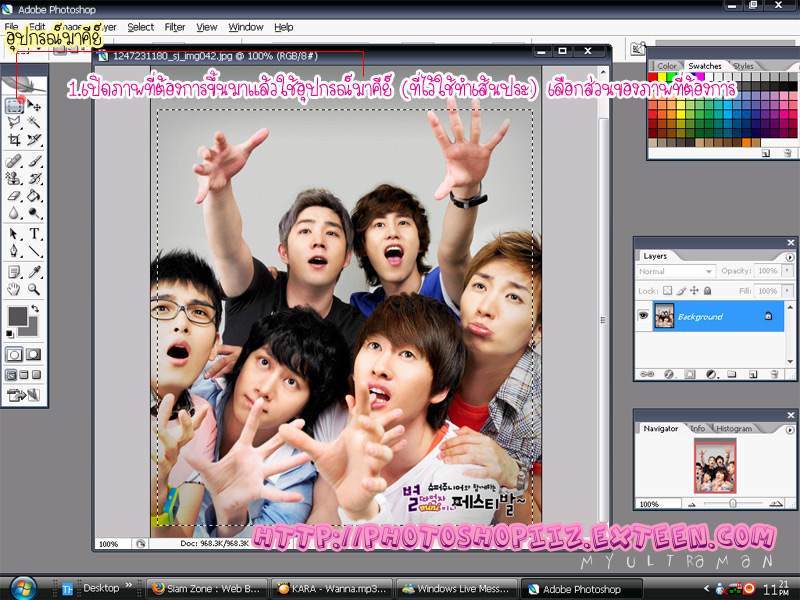Toggle lock position in Layers panel

pos(694,291)
